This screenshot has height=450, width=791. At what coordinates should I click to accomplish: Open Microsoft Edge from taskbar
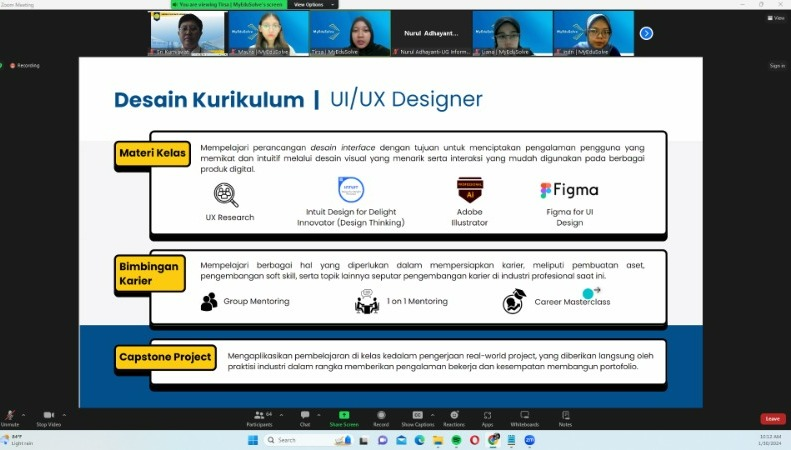[420, 440]
